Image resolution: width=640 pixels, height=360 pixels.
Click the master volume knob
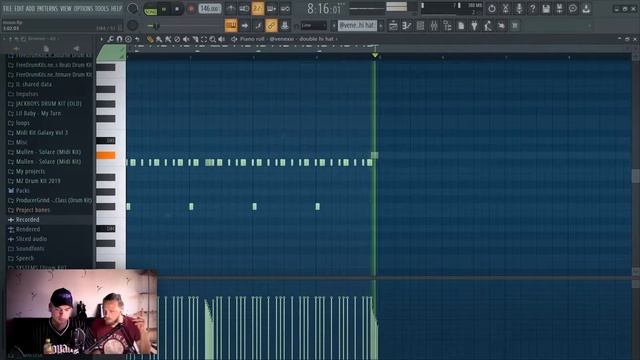coord(132,9)
